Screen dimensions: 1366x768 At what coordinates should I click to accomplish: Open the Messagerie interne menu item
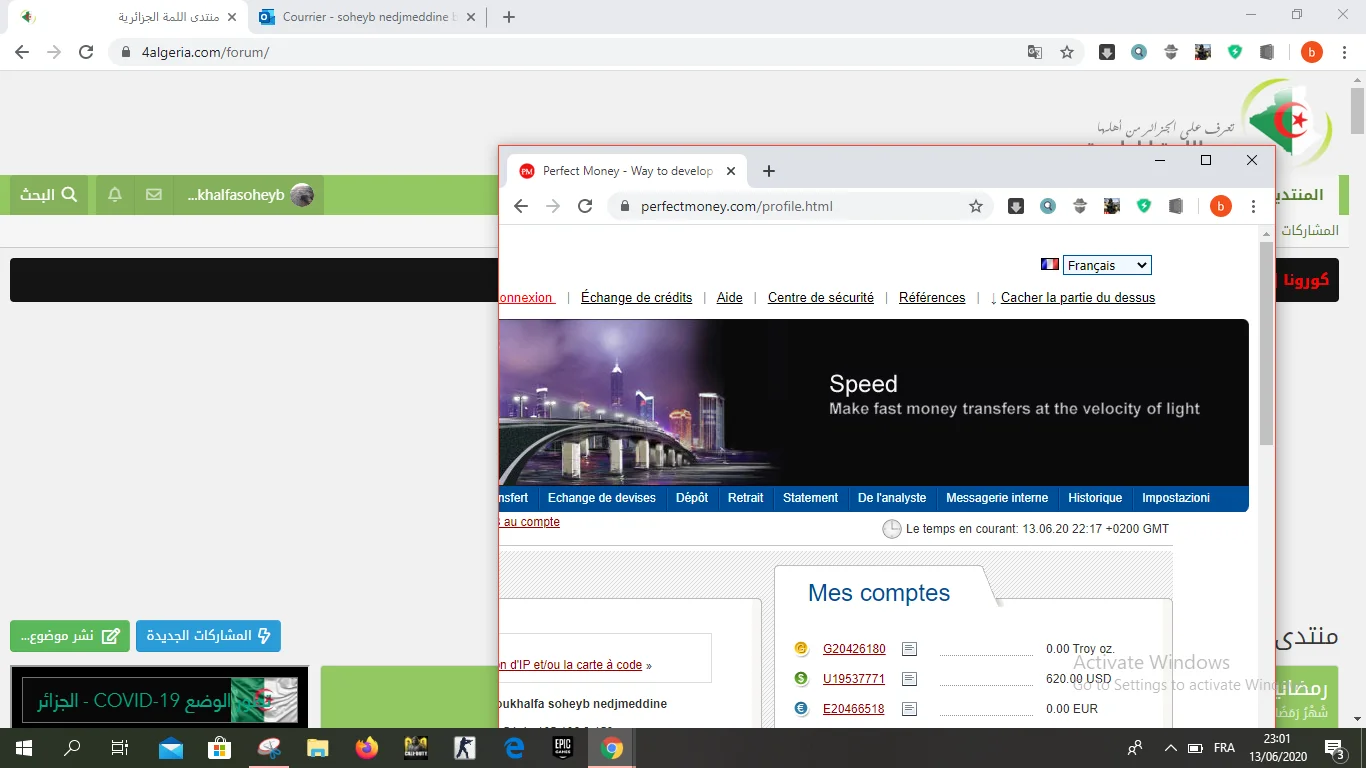click(997, 498)
